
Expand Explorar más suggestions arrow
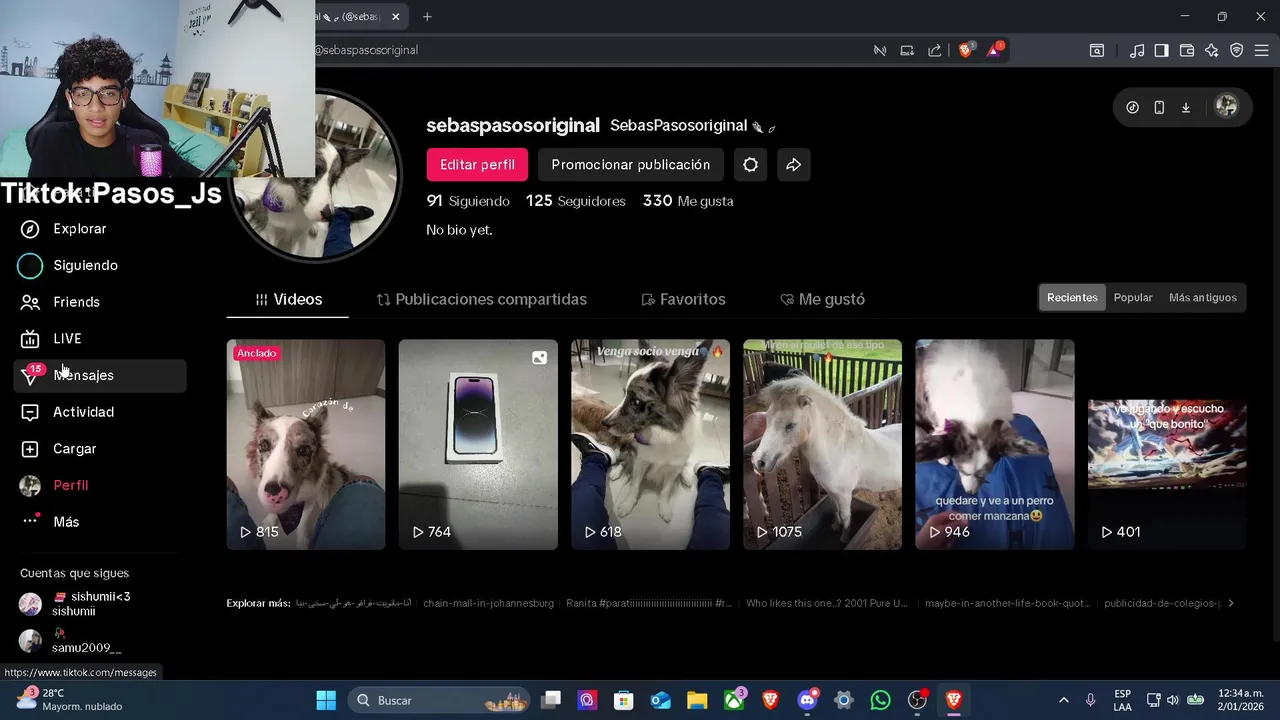1231,603
